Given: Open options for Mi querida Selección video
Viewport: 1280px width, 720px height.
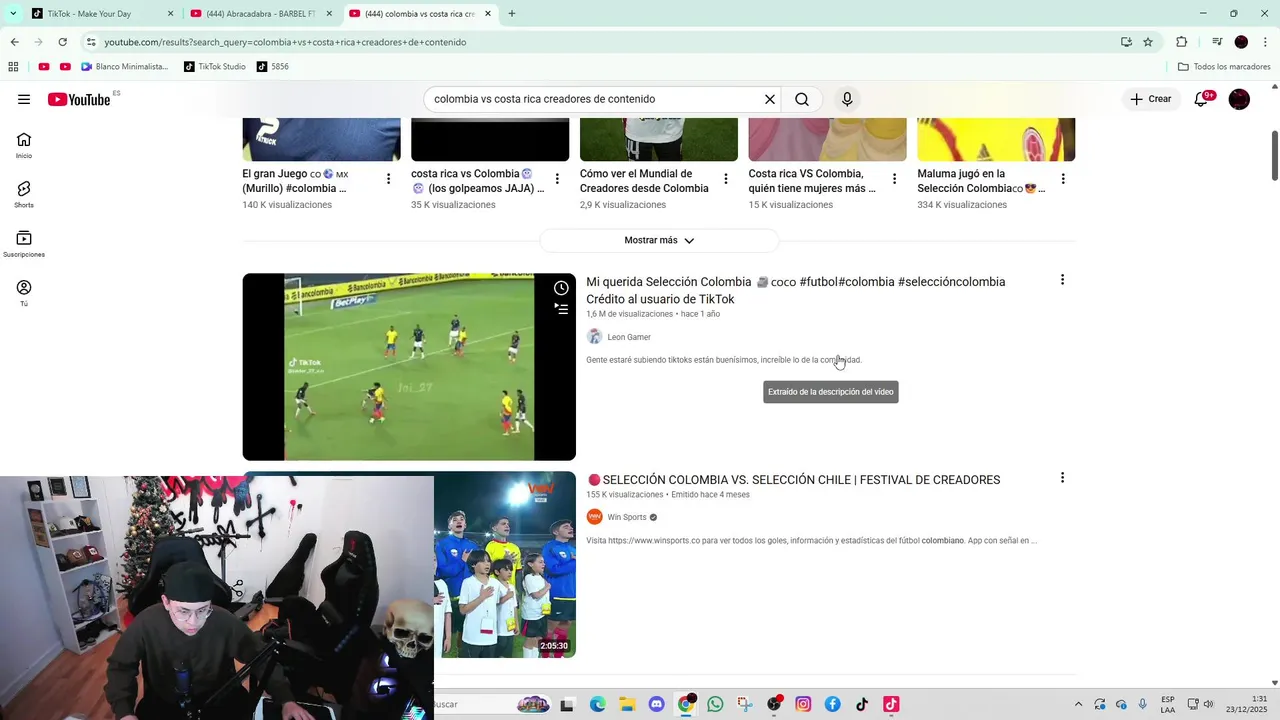Looking at the screenshot, I should [x=1062, y=280].
